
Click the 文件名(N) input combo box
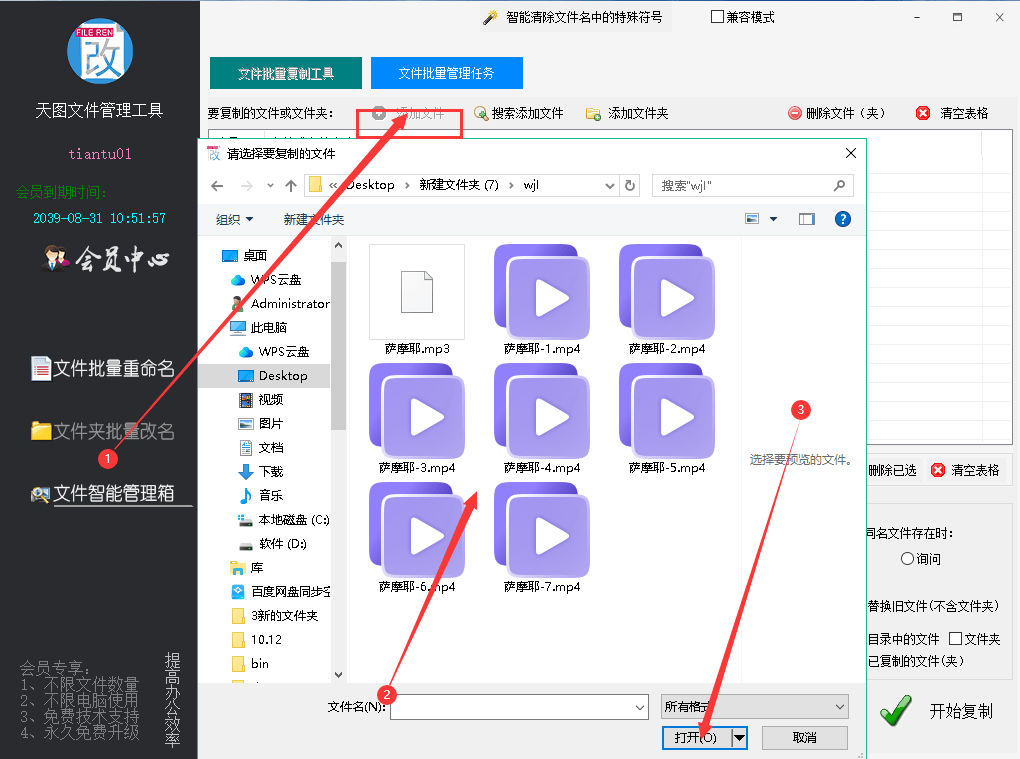click(519, 707)
